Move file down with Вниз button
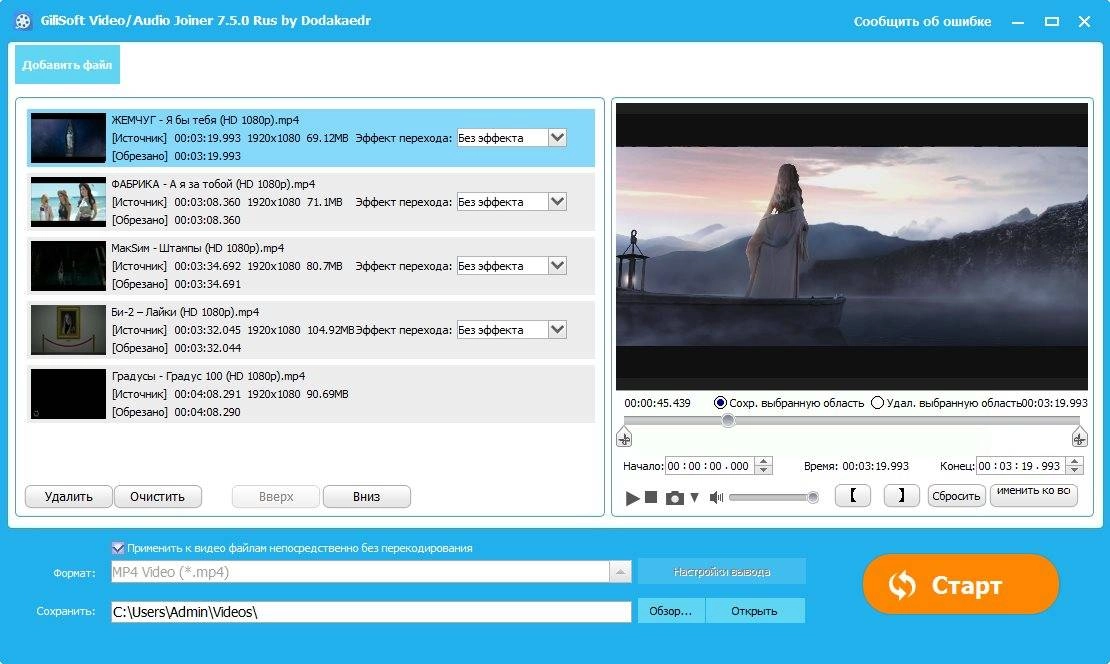This screenshot has height=664, width=1110. click(367, 496)
